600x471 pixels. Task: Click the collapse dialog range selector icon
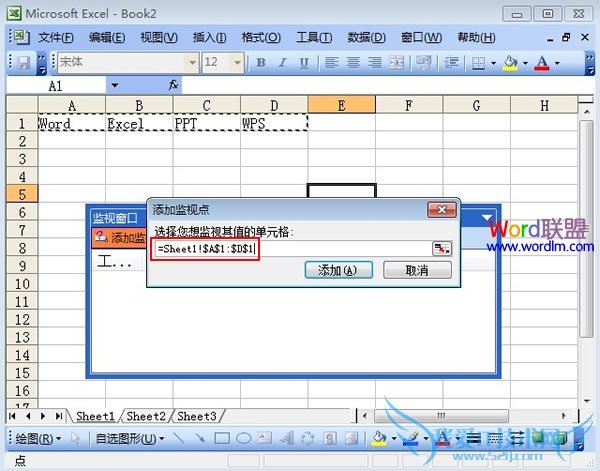[442, 249]
